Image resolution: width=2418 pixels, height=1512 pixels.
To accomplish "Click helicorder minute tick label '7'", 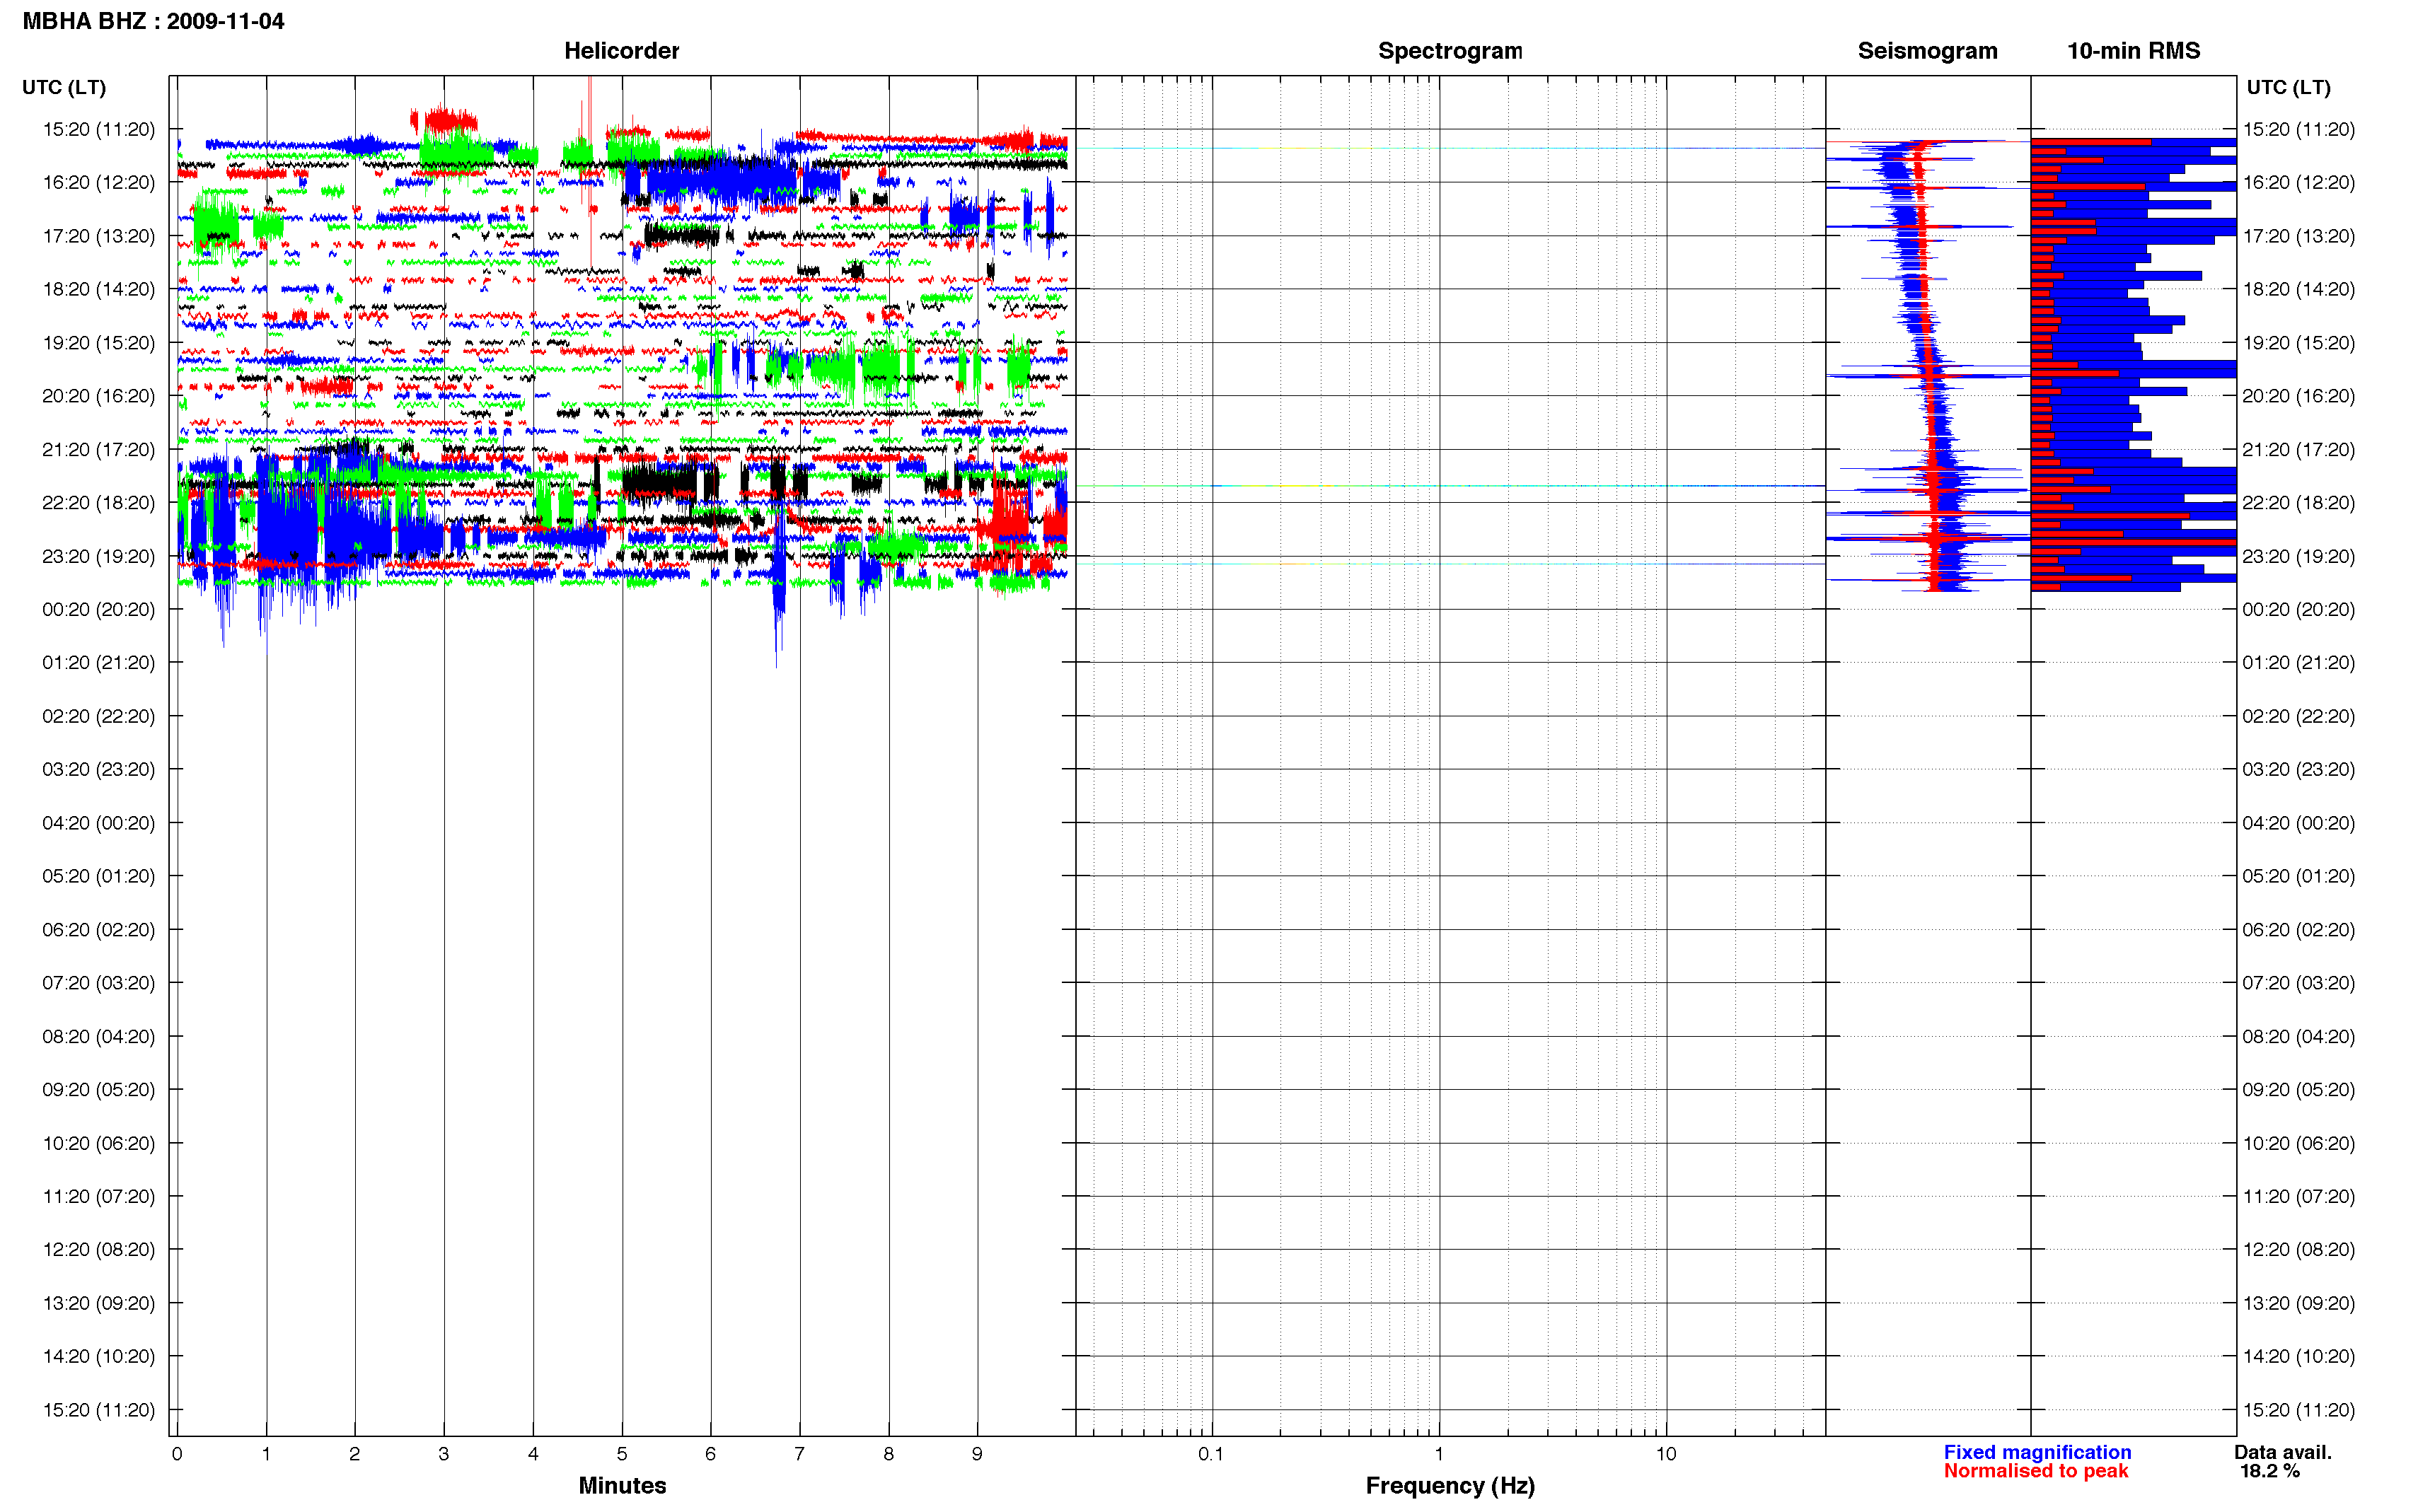I will [x=799, y=1454].
